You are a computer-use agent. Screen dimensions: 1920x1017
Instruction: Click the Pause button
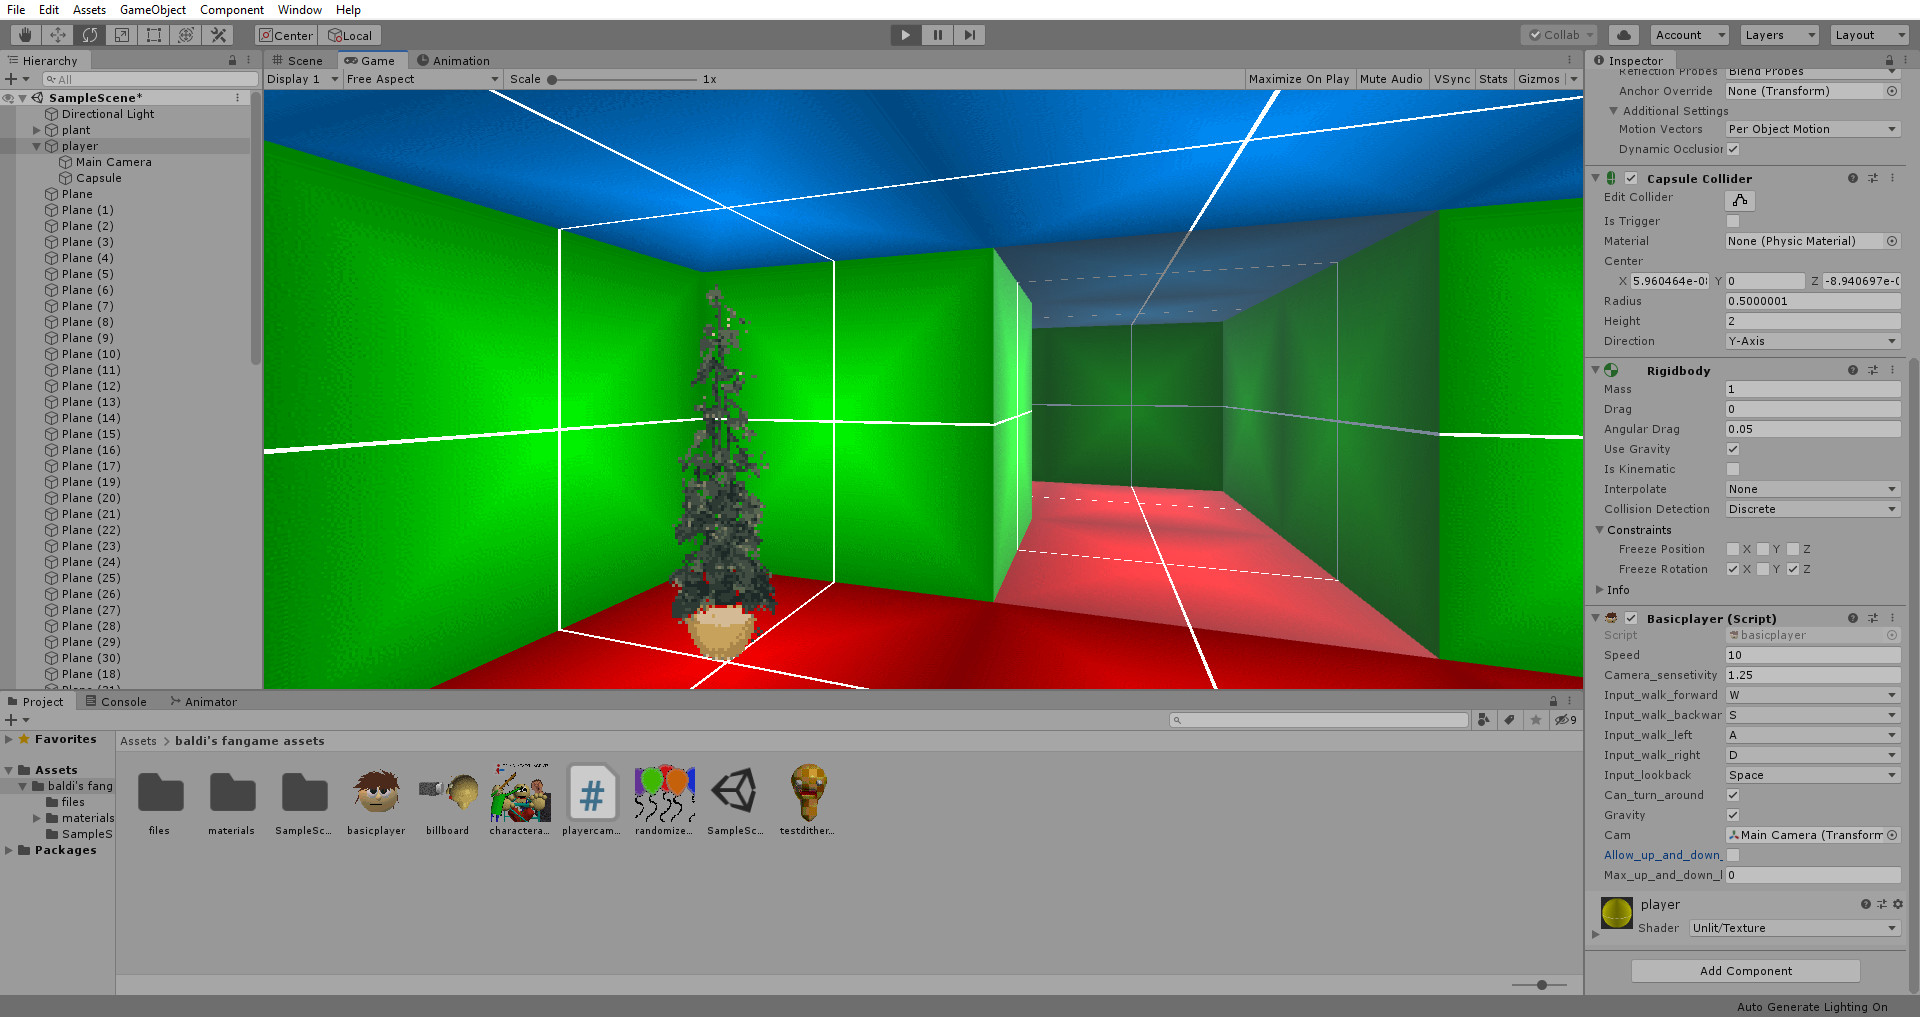(938, 35)
